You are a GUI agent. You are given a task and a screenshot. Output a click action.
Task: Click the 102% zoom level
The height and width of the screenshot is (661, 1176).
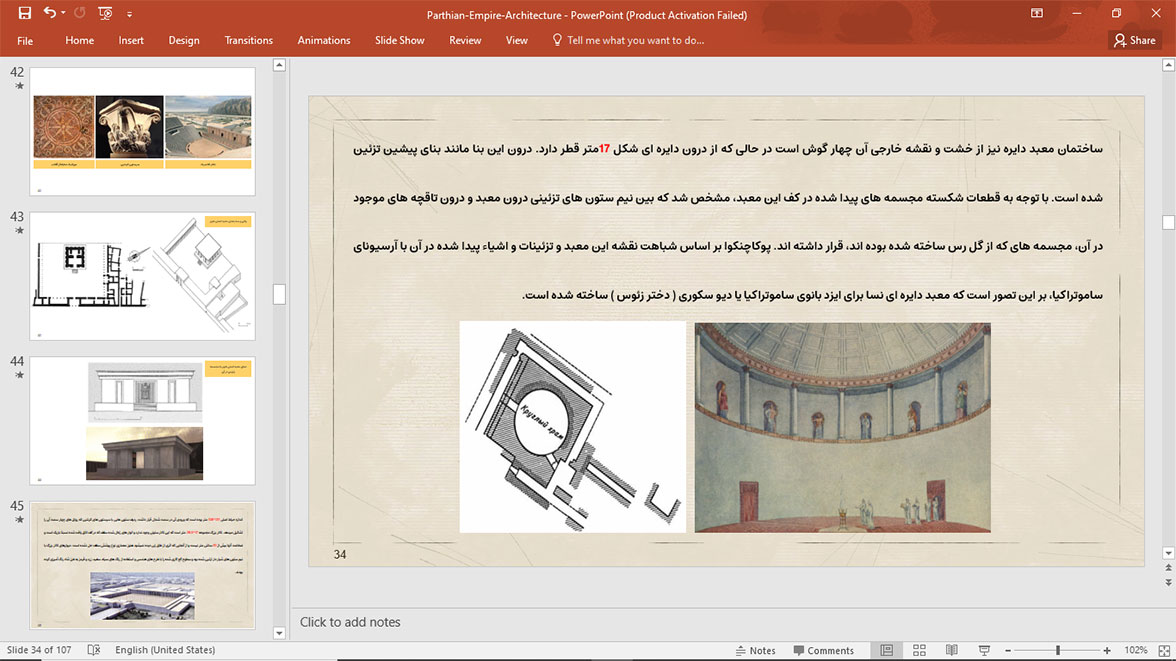1136,650
